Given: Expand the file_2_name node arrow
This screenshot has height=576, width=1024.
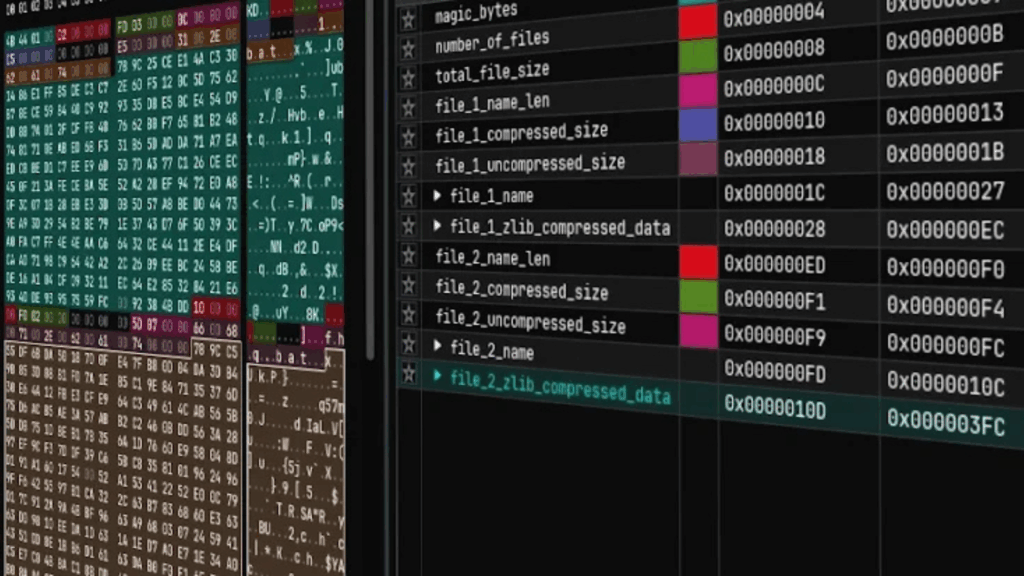Looking at the screenshot, I should (x=438, y=346).
